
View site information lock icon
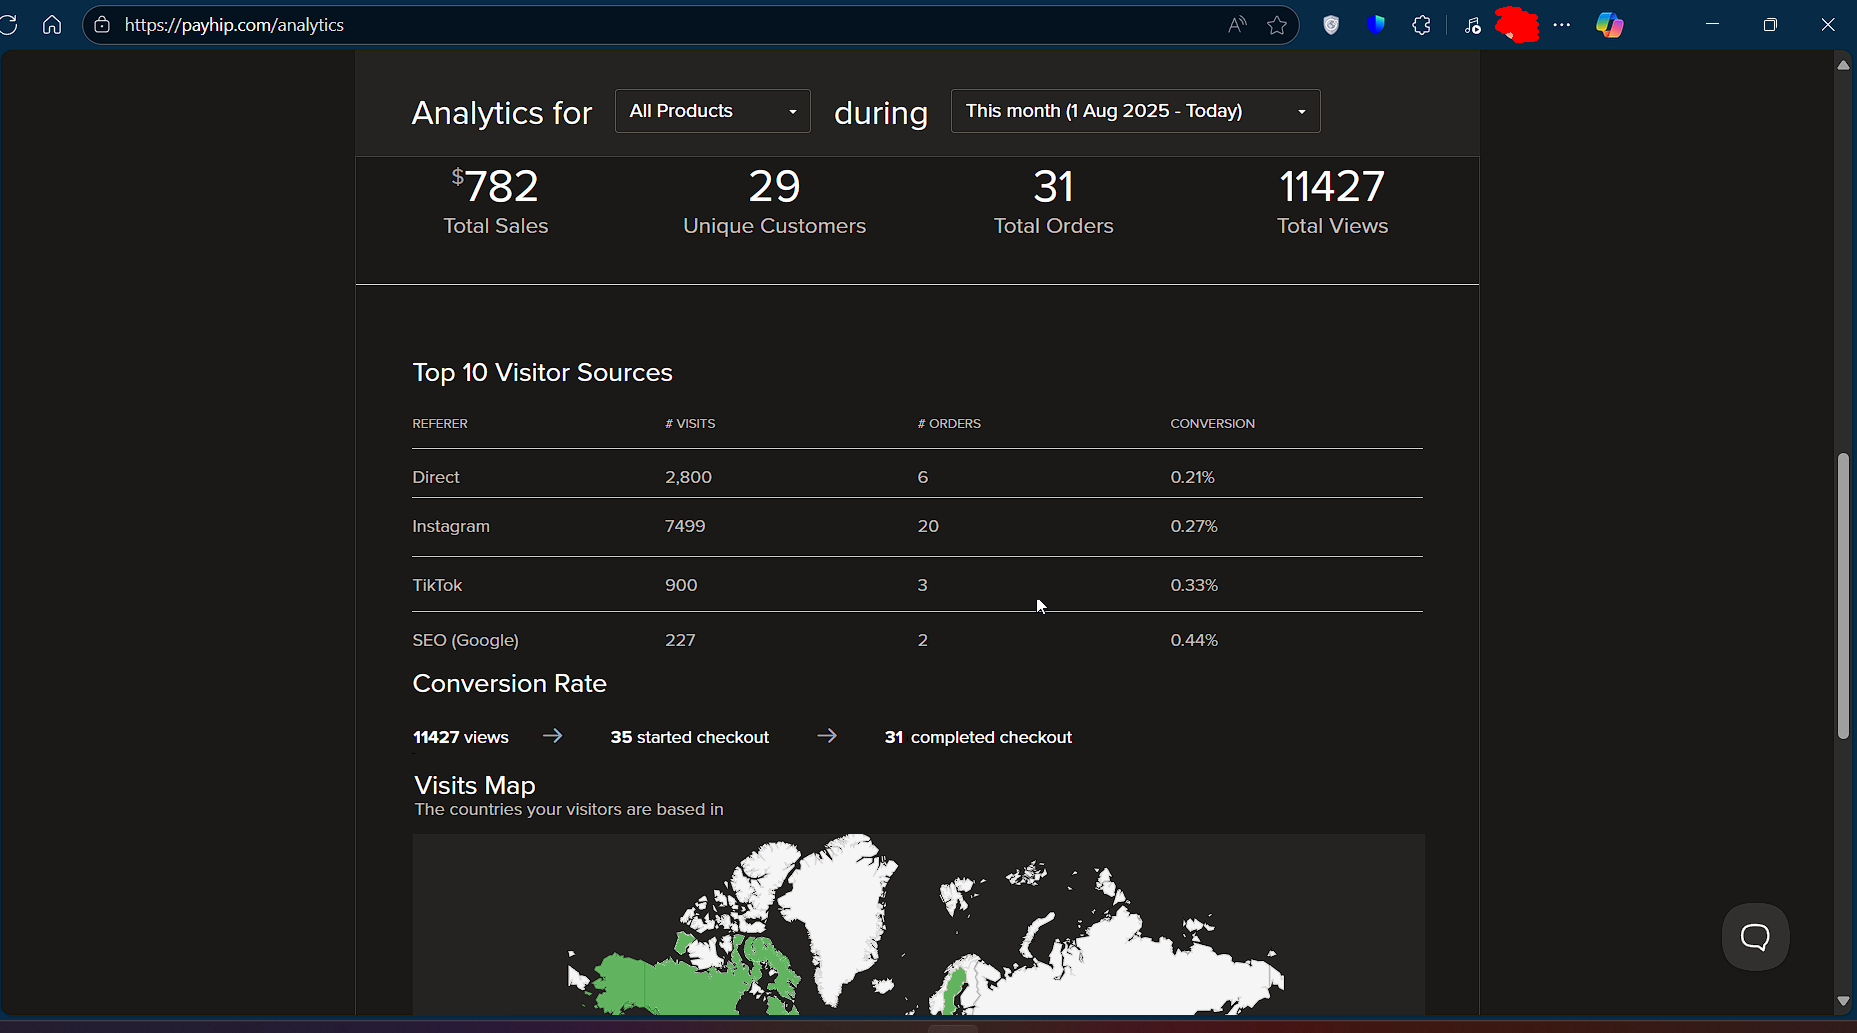(x=102, y=25)
